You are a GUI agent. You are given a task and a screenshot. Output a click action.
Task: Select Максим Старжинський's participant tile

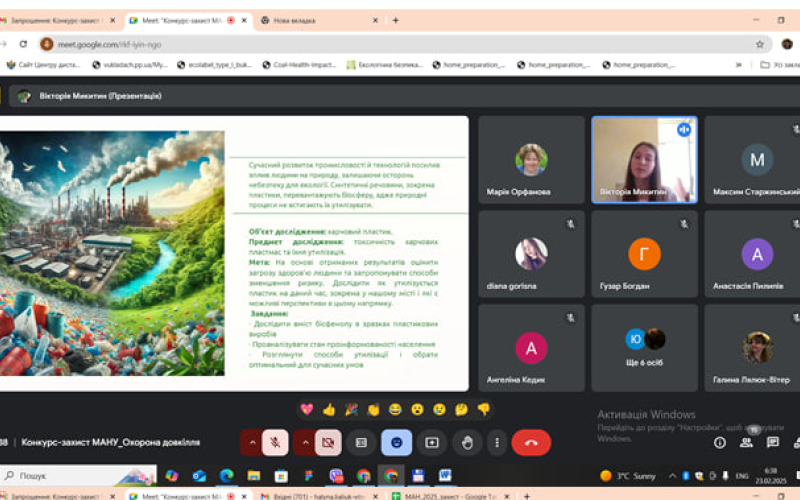(x=753, y=160)
